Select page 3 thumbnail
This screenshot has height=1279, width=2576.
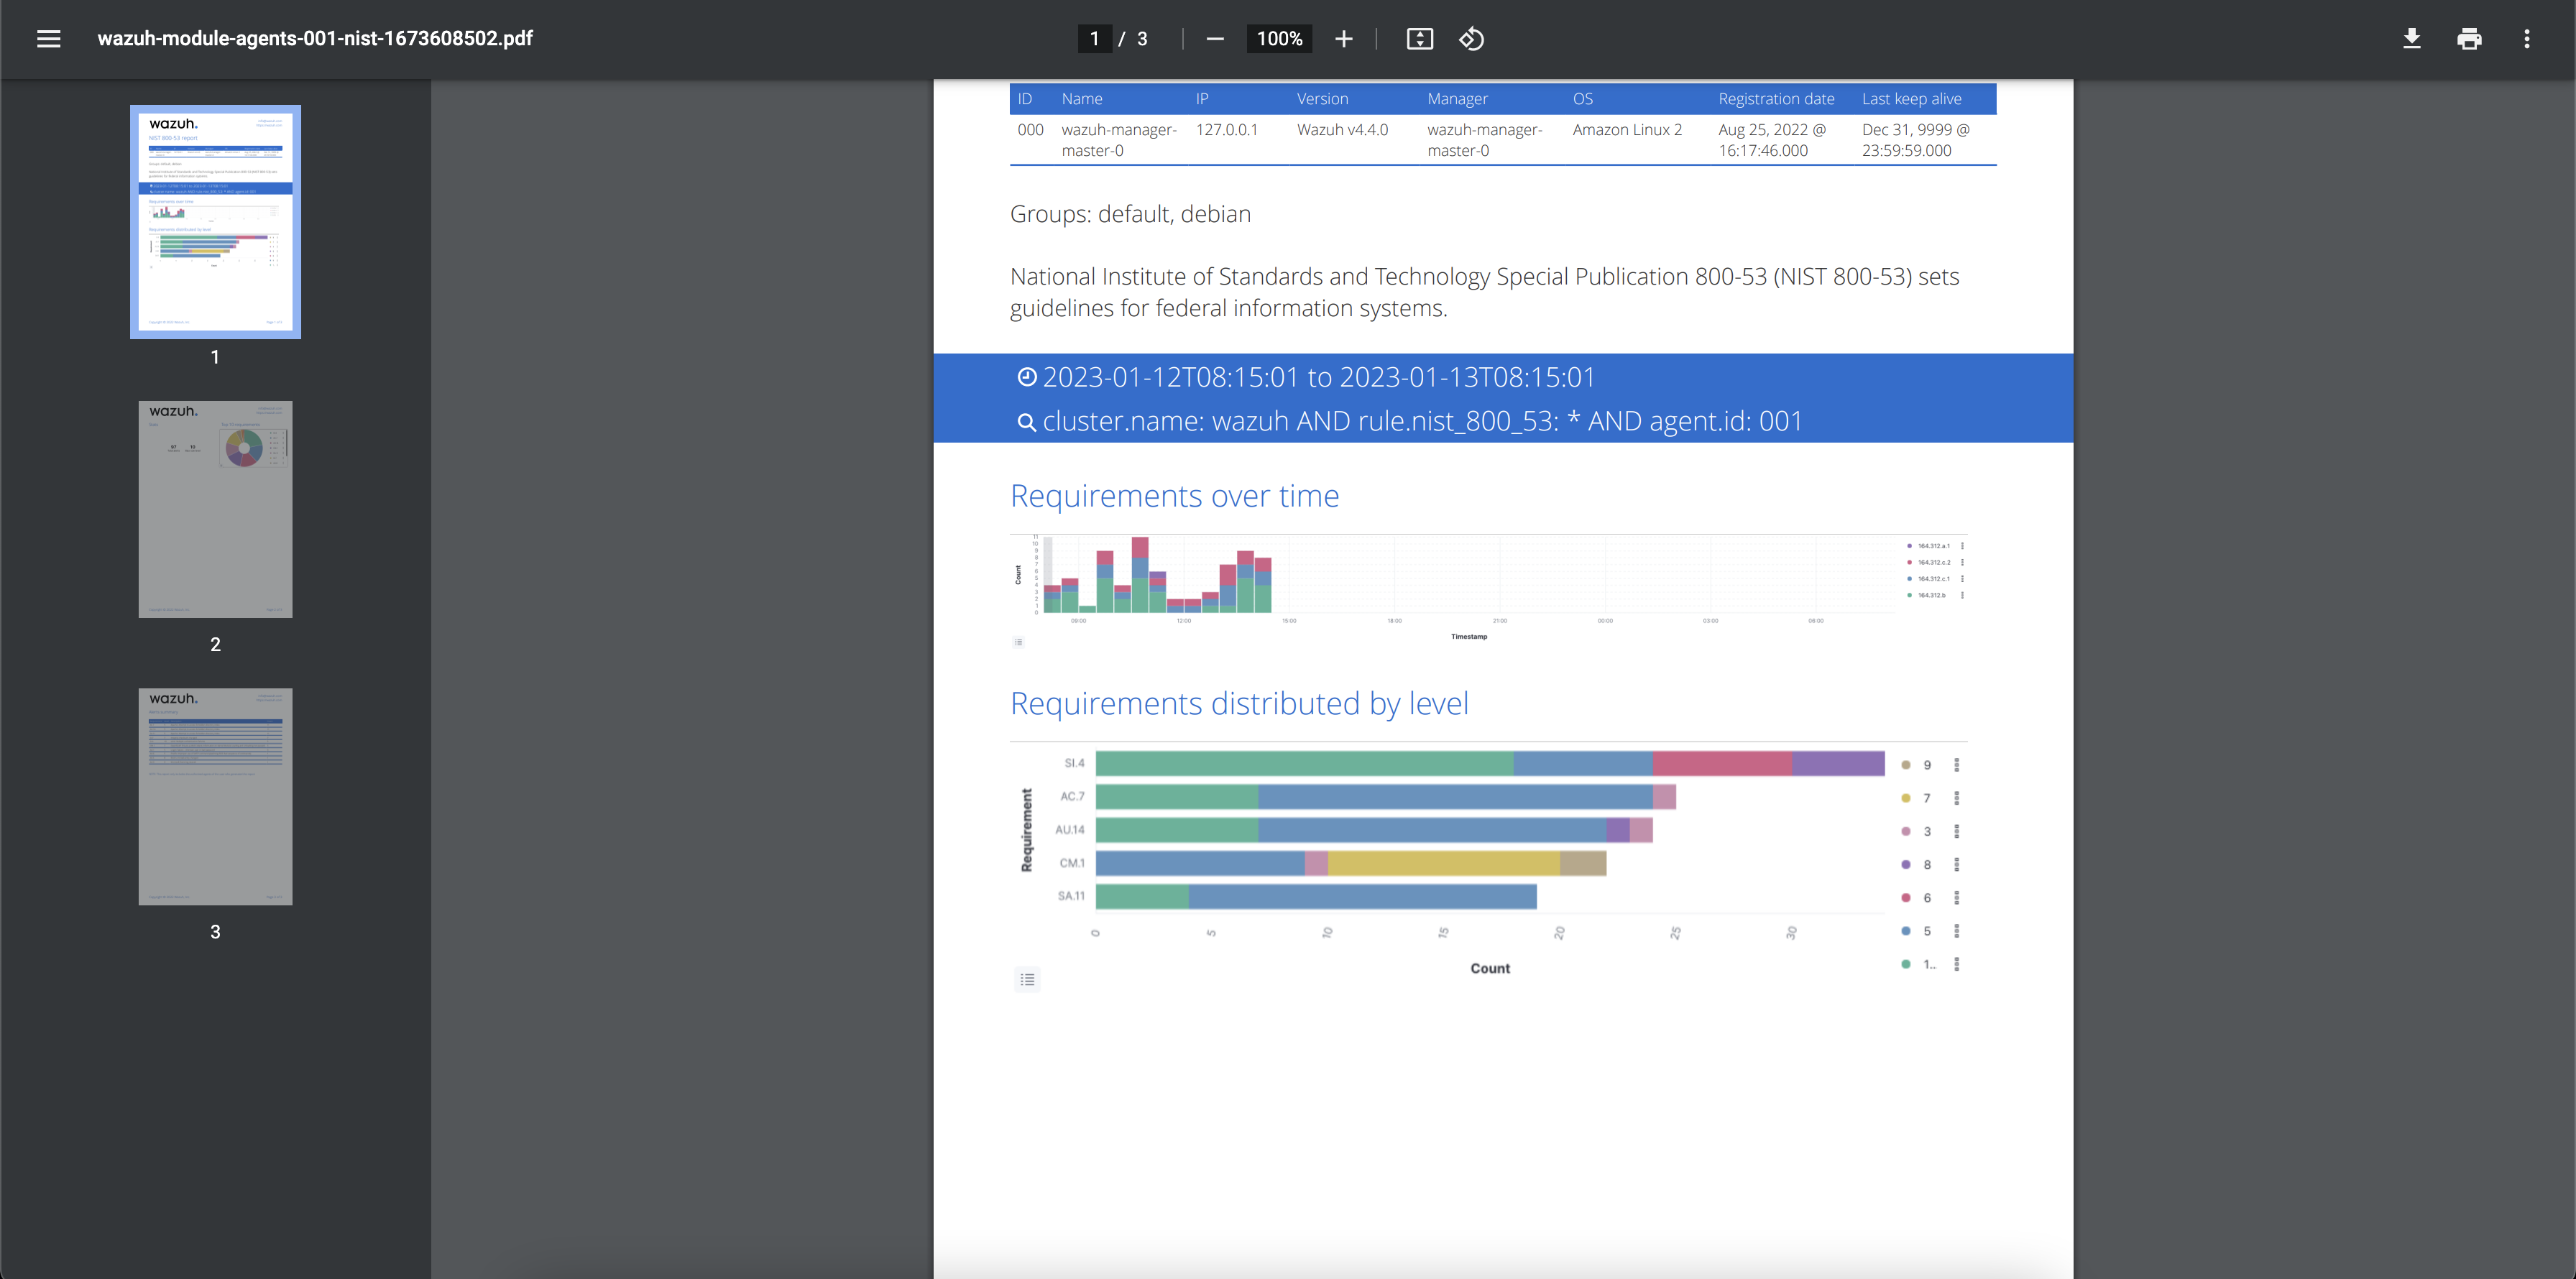click(215, 796)
